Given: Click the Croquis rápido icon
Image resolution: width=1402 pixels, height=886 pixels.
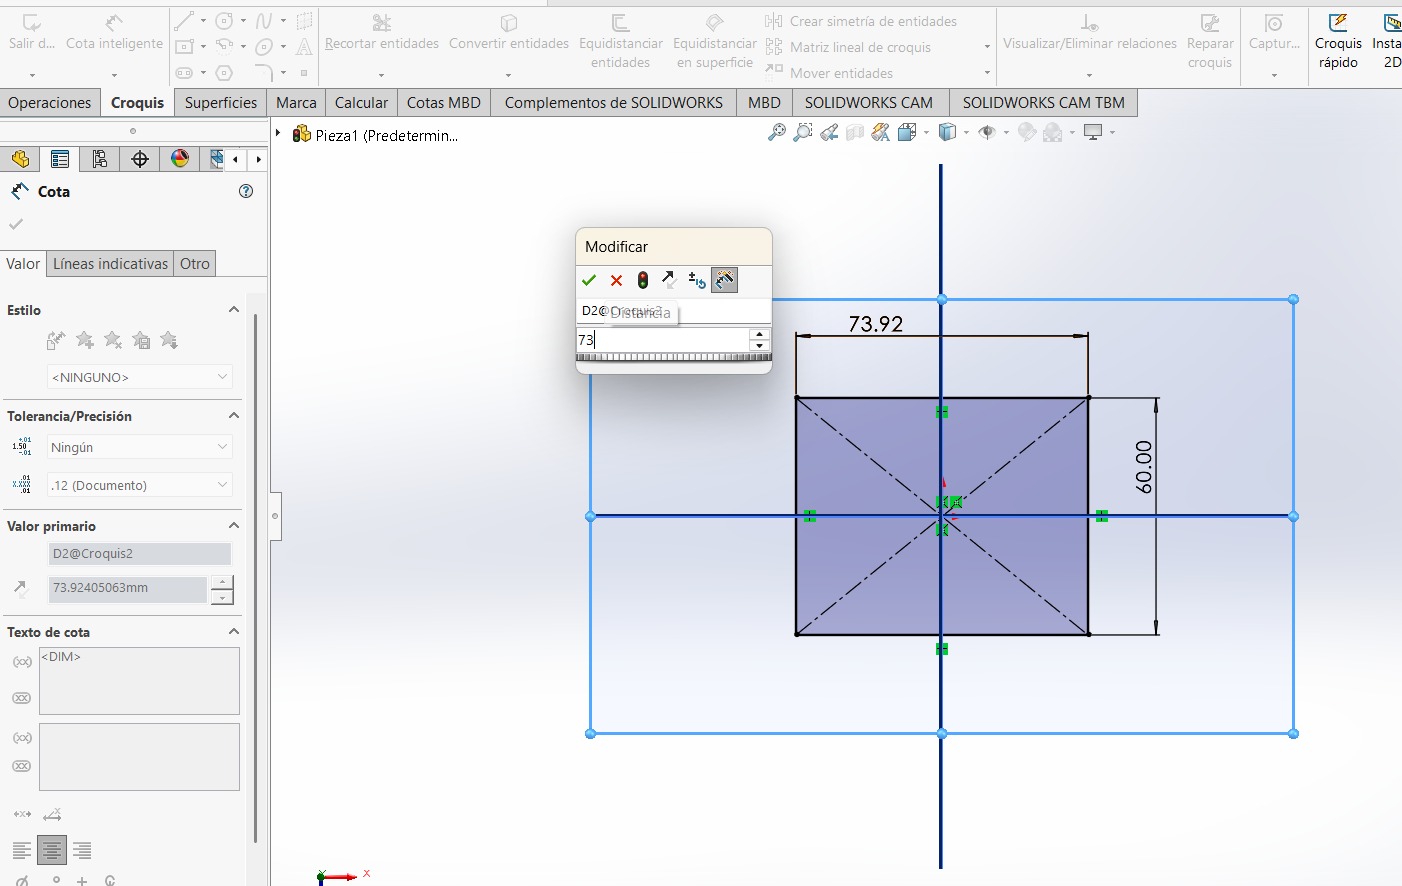Looking at the screenshot, I should [x=1338, y=42].
